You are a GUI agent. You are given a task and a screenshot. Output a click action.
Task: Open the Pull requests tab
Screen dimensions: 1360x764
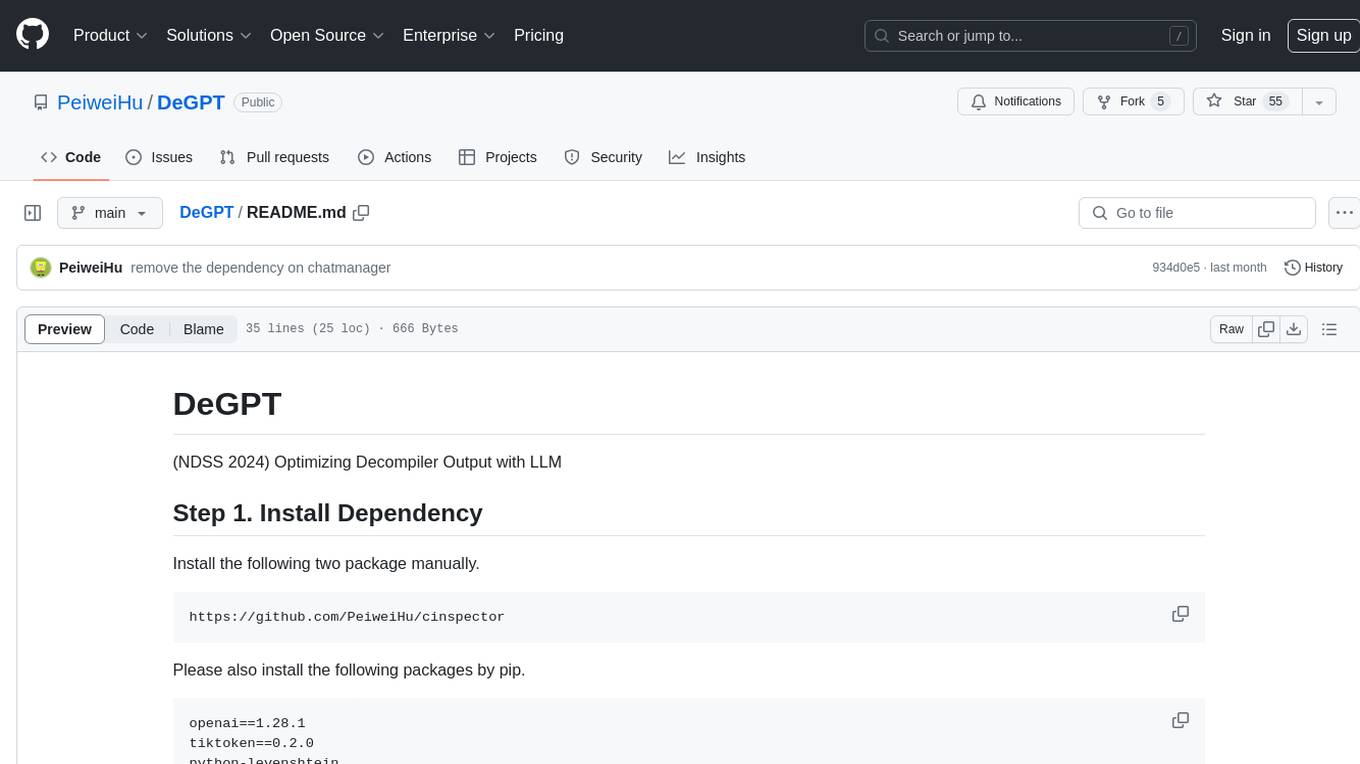click(x=274, y=157)
